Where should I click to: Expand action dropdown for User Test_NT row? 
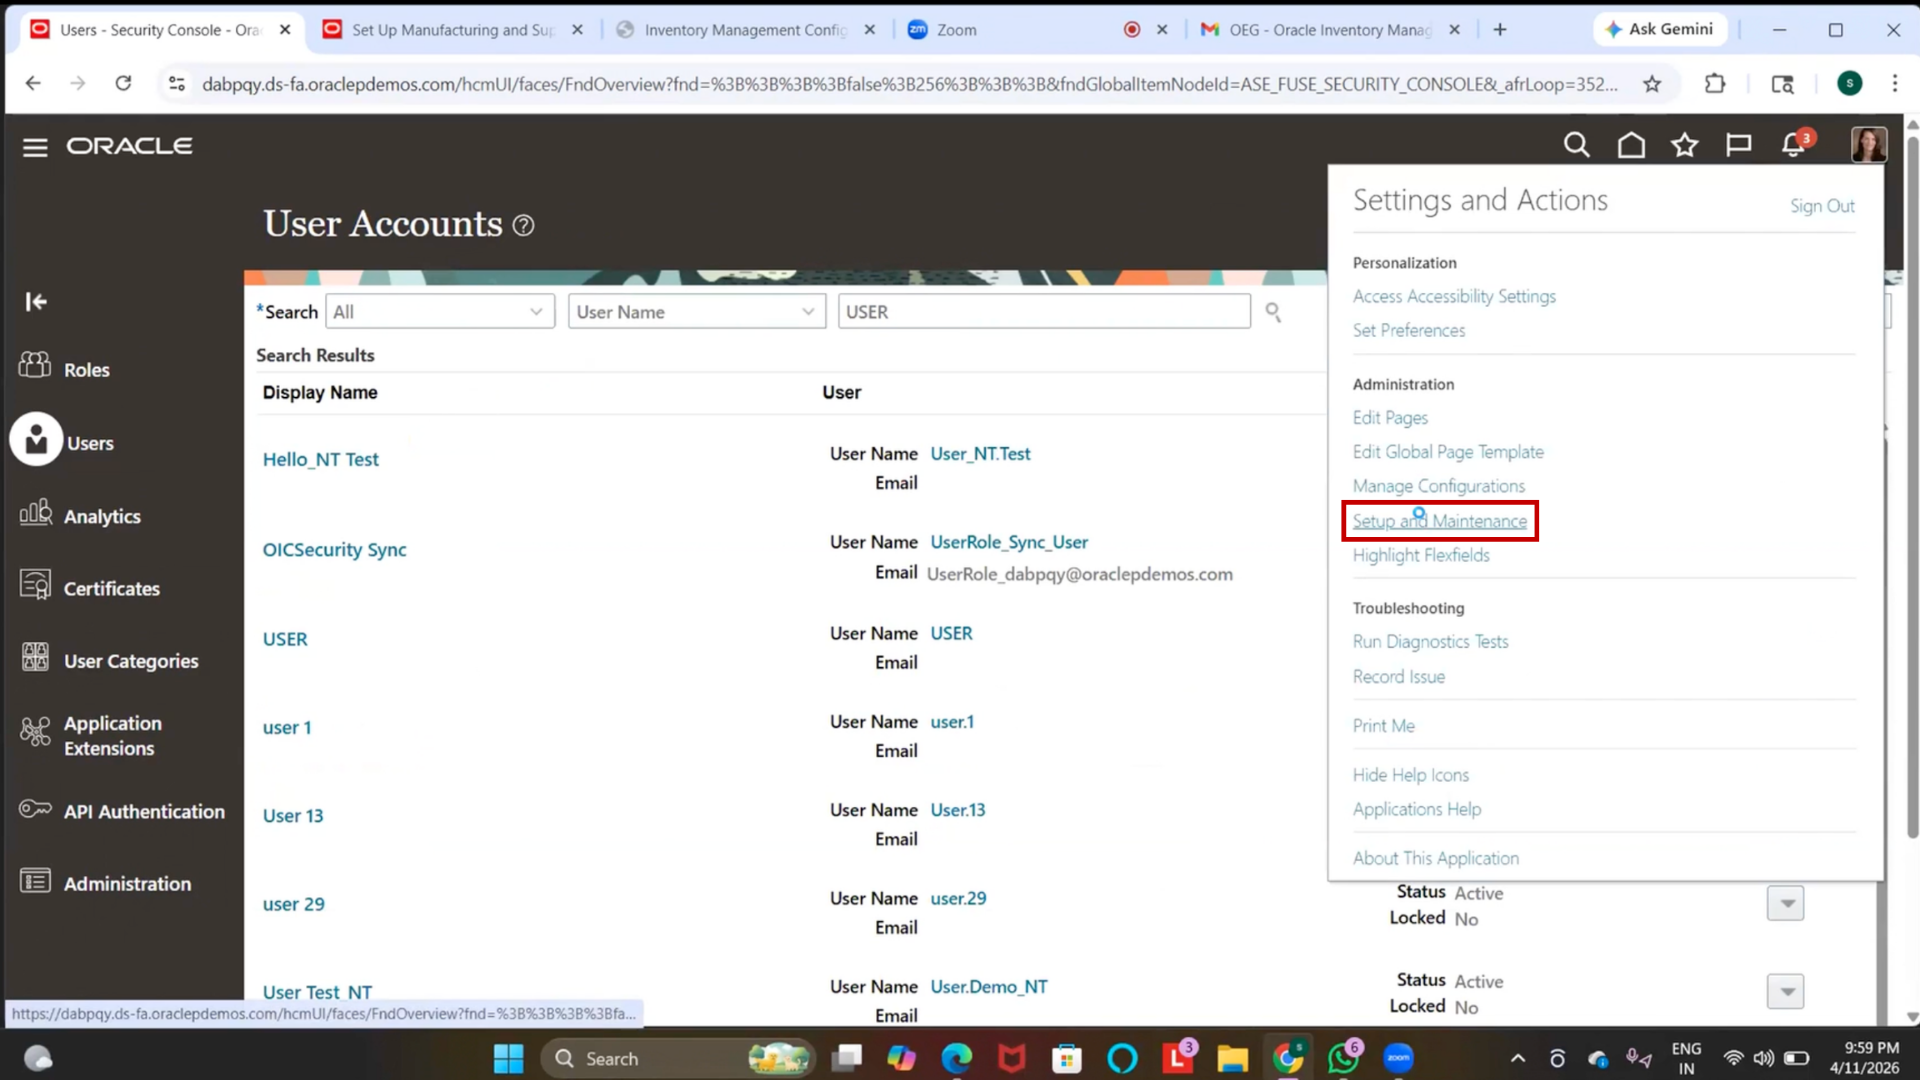(1785, 991)
